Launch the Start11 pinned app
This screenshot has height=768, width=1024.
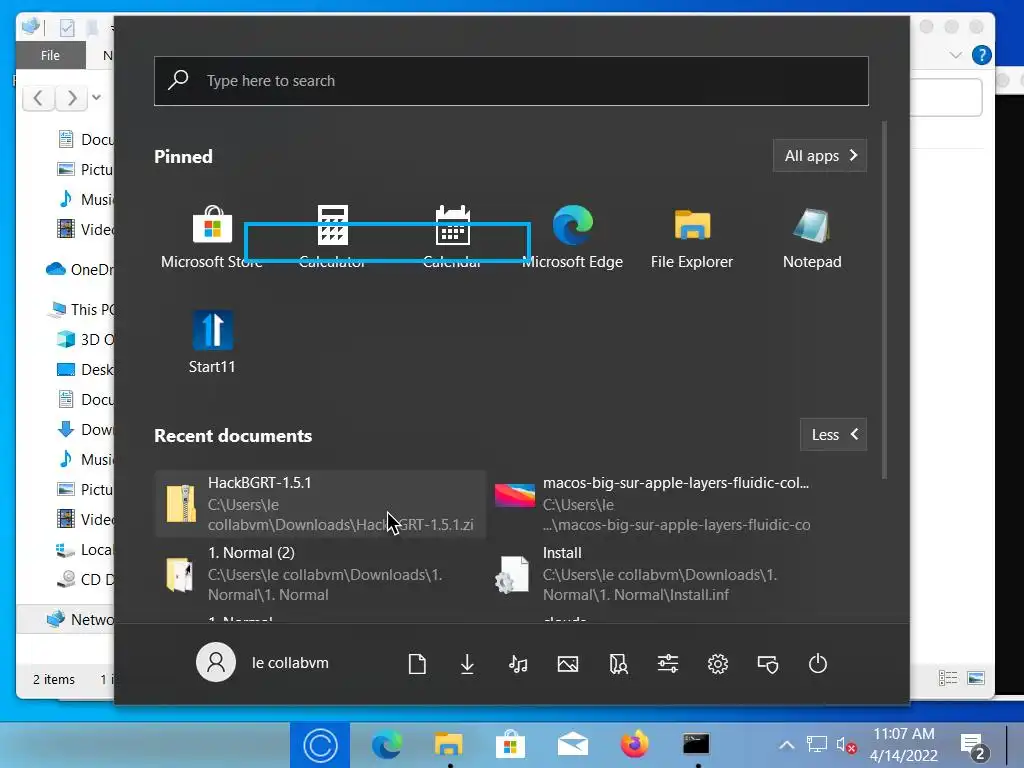(x=212, y=342)
